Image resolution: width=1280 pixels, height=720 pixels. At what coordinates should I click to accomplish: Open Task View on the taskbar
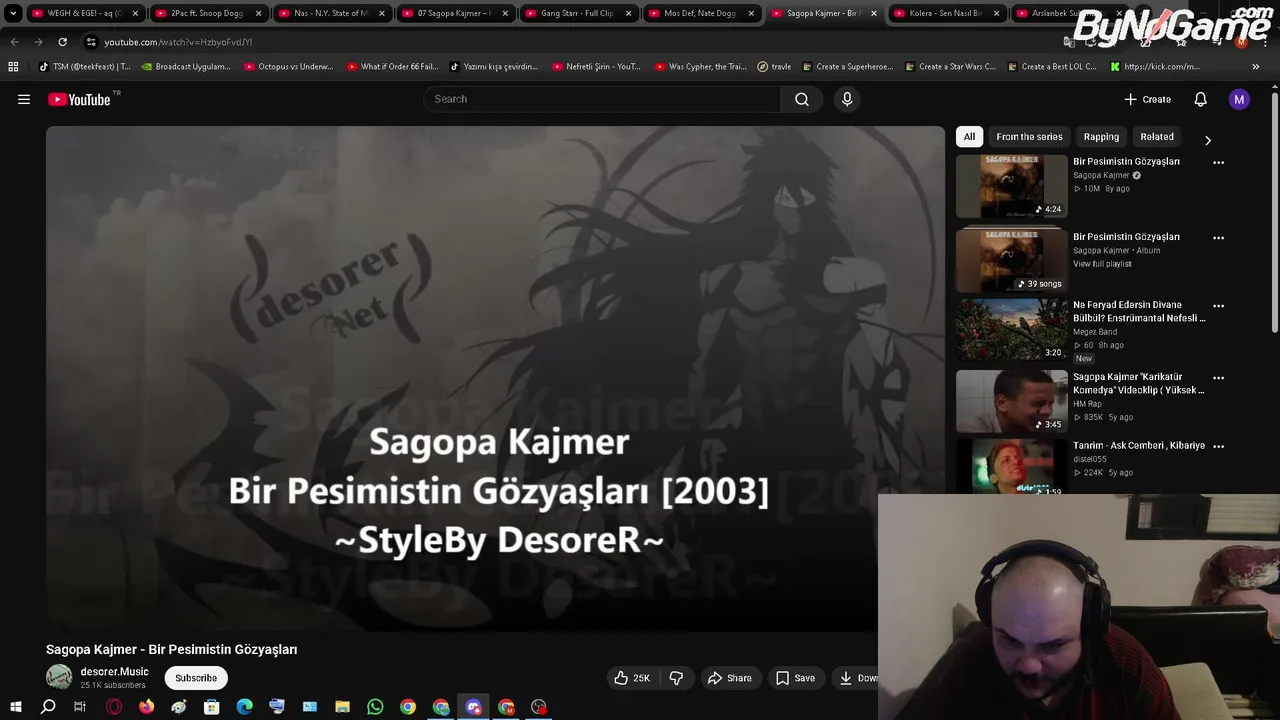(80, 707)
